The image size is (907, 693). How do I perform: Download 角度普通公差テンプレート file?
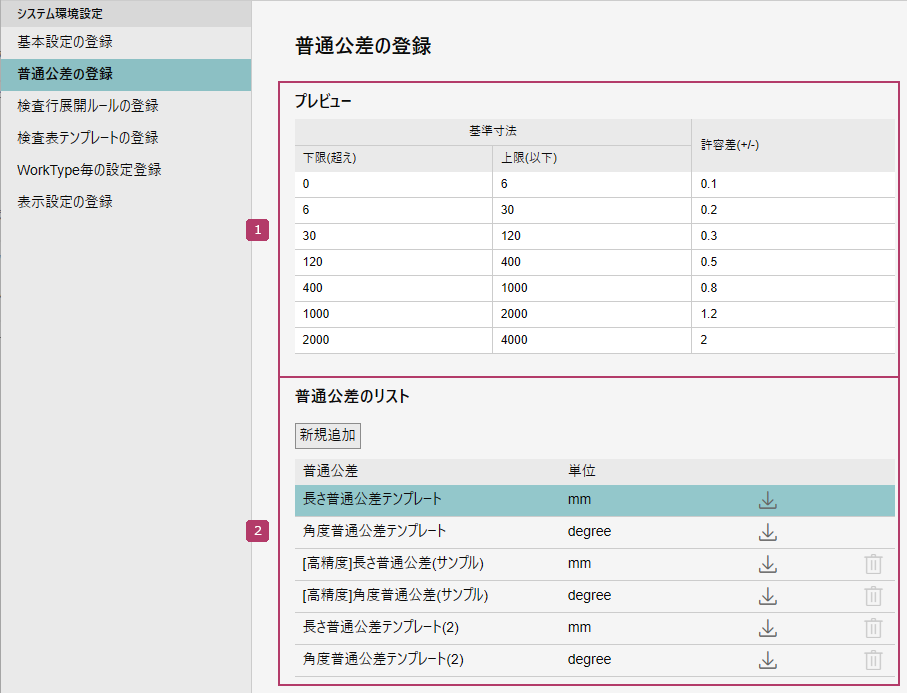[767, 532]
